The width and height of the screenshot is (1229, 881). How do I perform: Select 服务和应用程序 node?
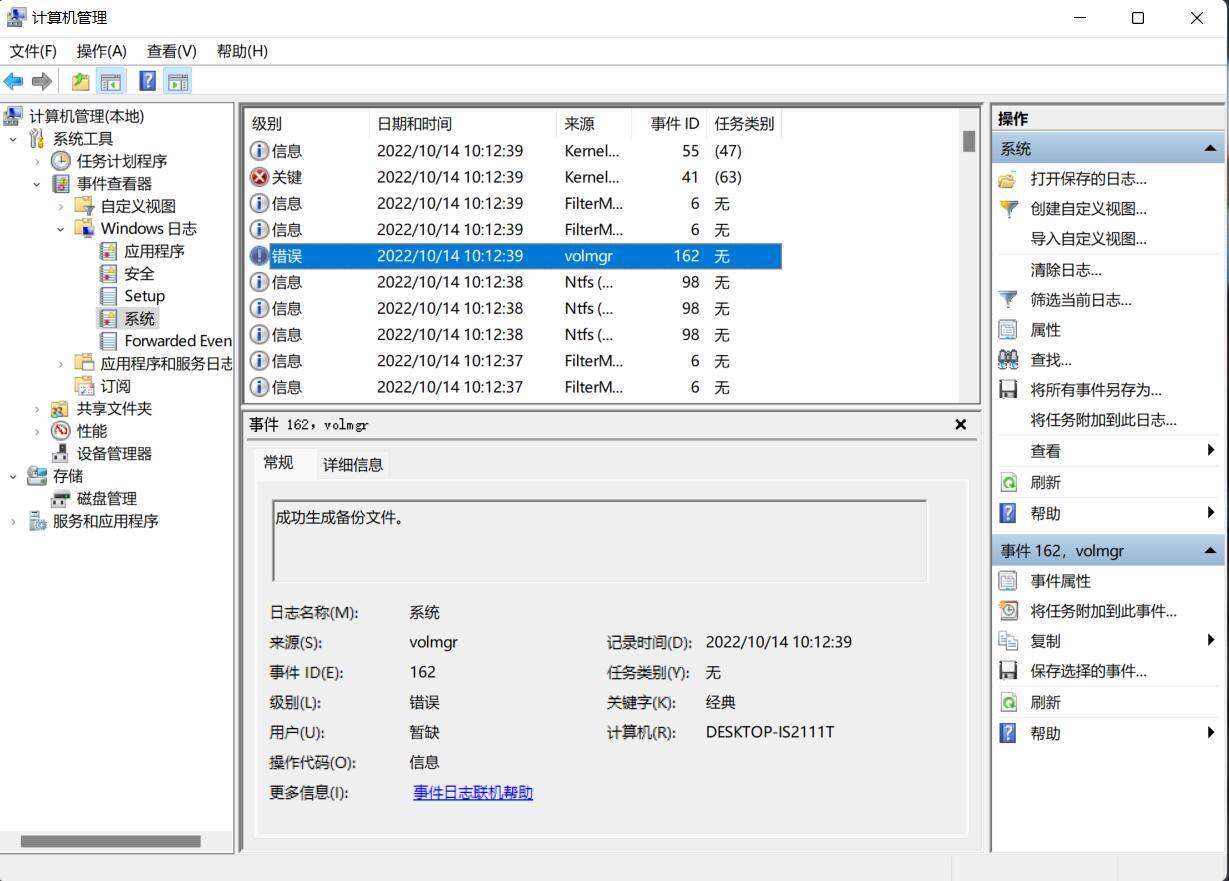pos(105,521)
